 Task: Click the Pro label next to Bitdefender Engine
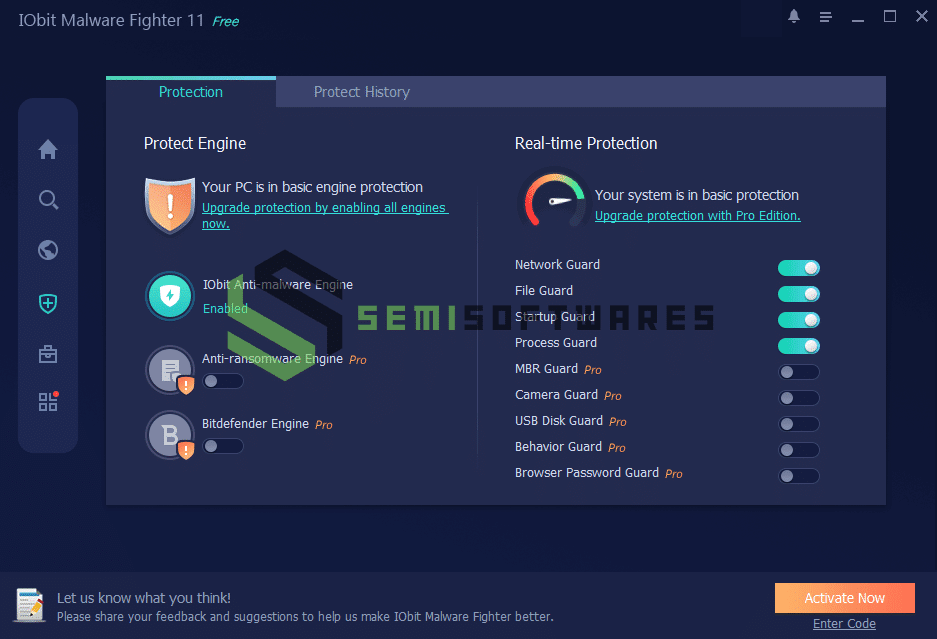(x=324, y=425)
